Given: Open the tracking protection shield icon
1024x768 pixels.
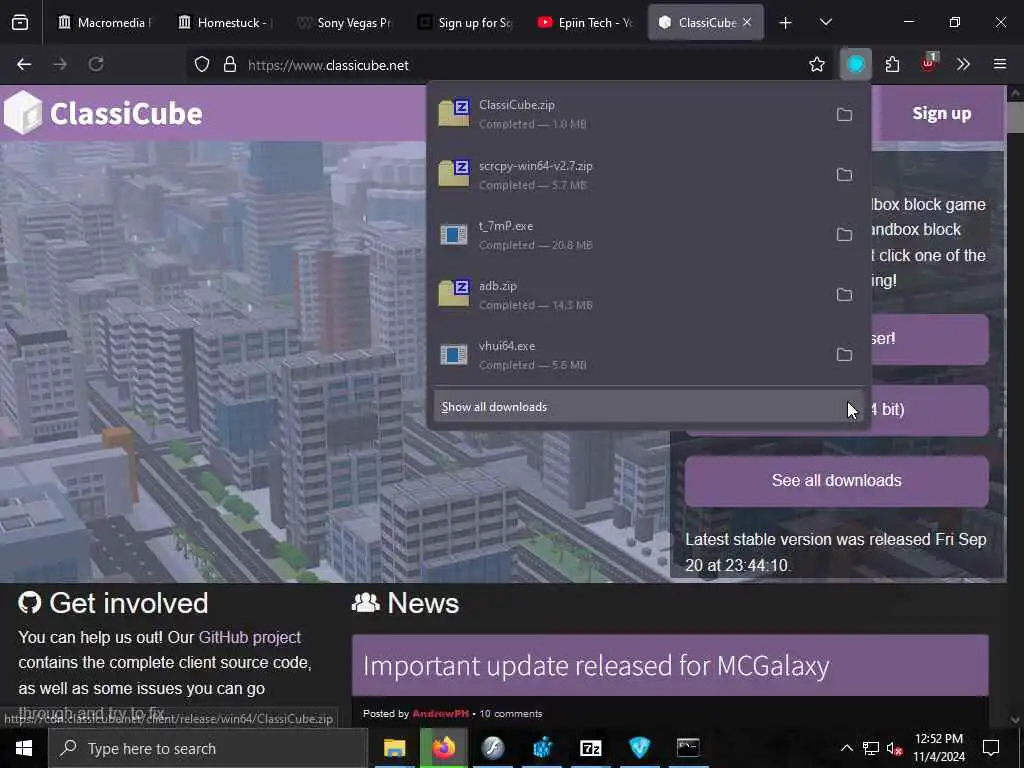Looking at the screenshot, I should pyautogui.click(x=202, y=65).
